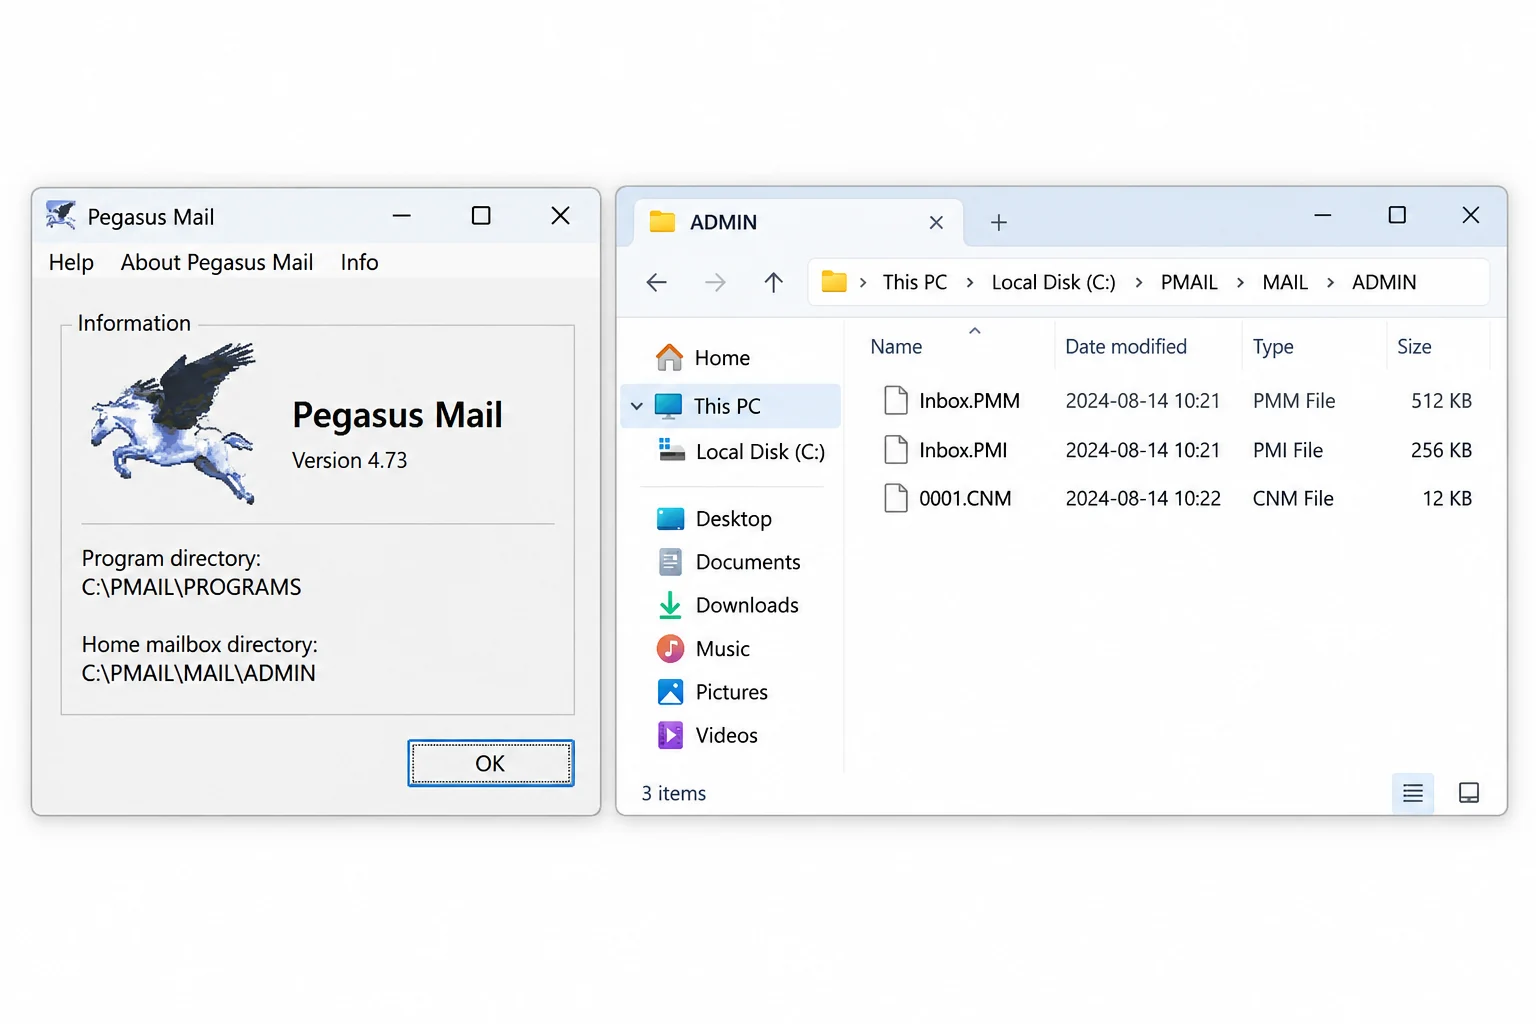Click This PC in the breadcrumb path
1536x1024 pixels.
(915, 282)
